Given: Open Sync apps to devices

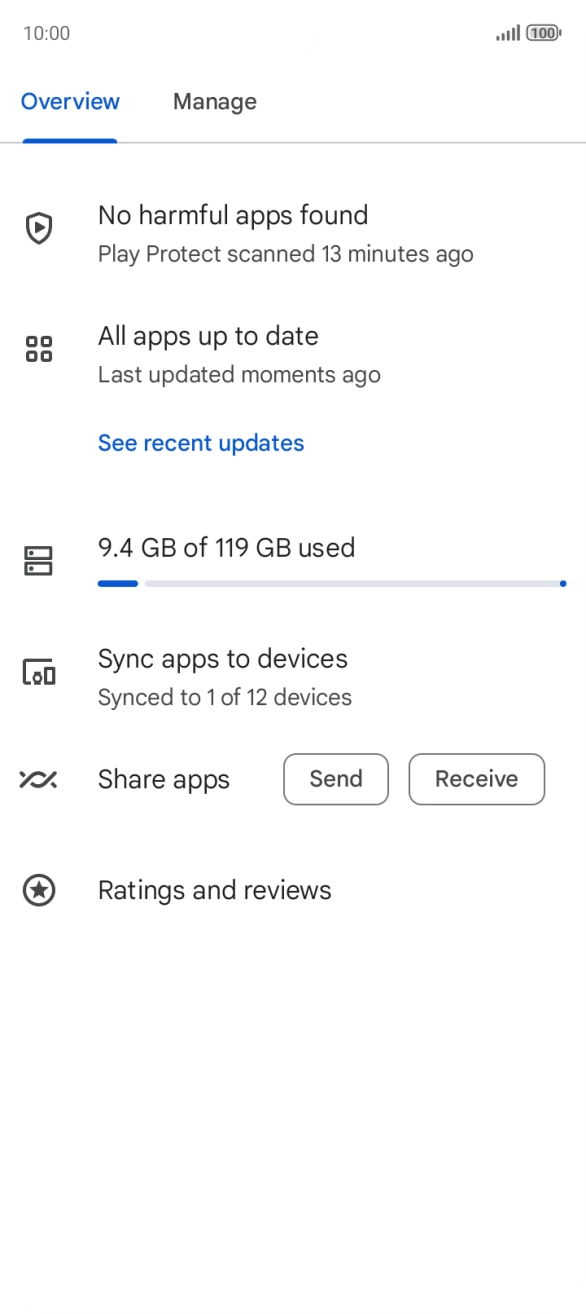Looking at the screenshot, I should [293, 677].
